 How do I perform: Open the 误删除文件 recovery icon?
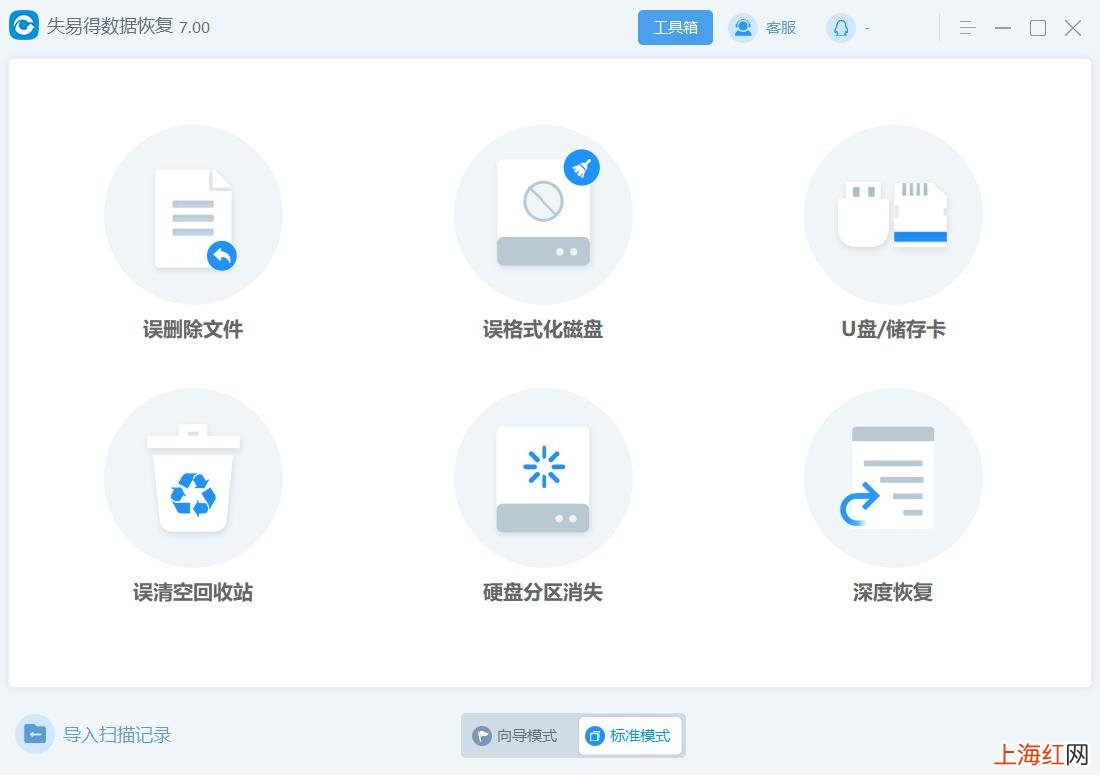193,215
